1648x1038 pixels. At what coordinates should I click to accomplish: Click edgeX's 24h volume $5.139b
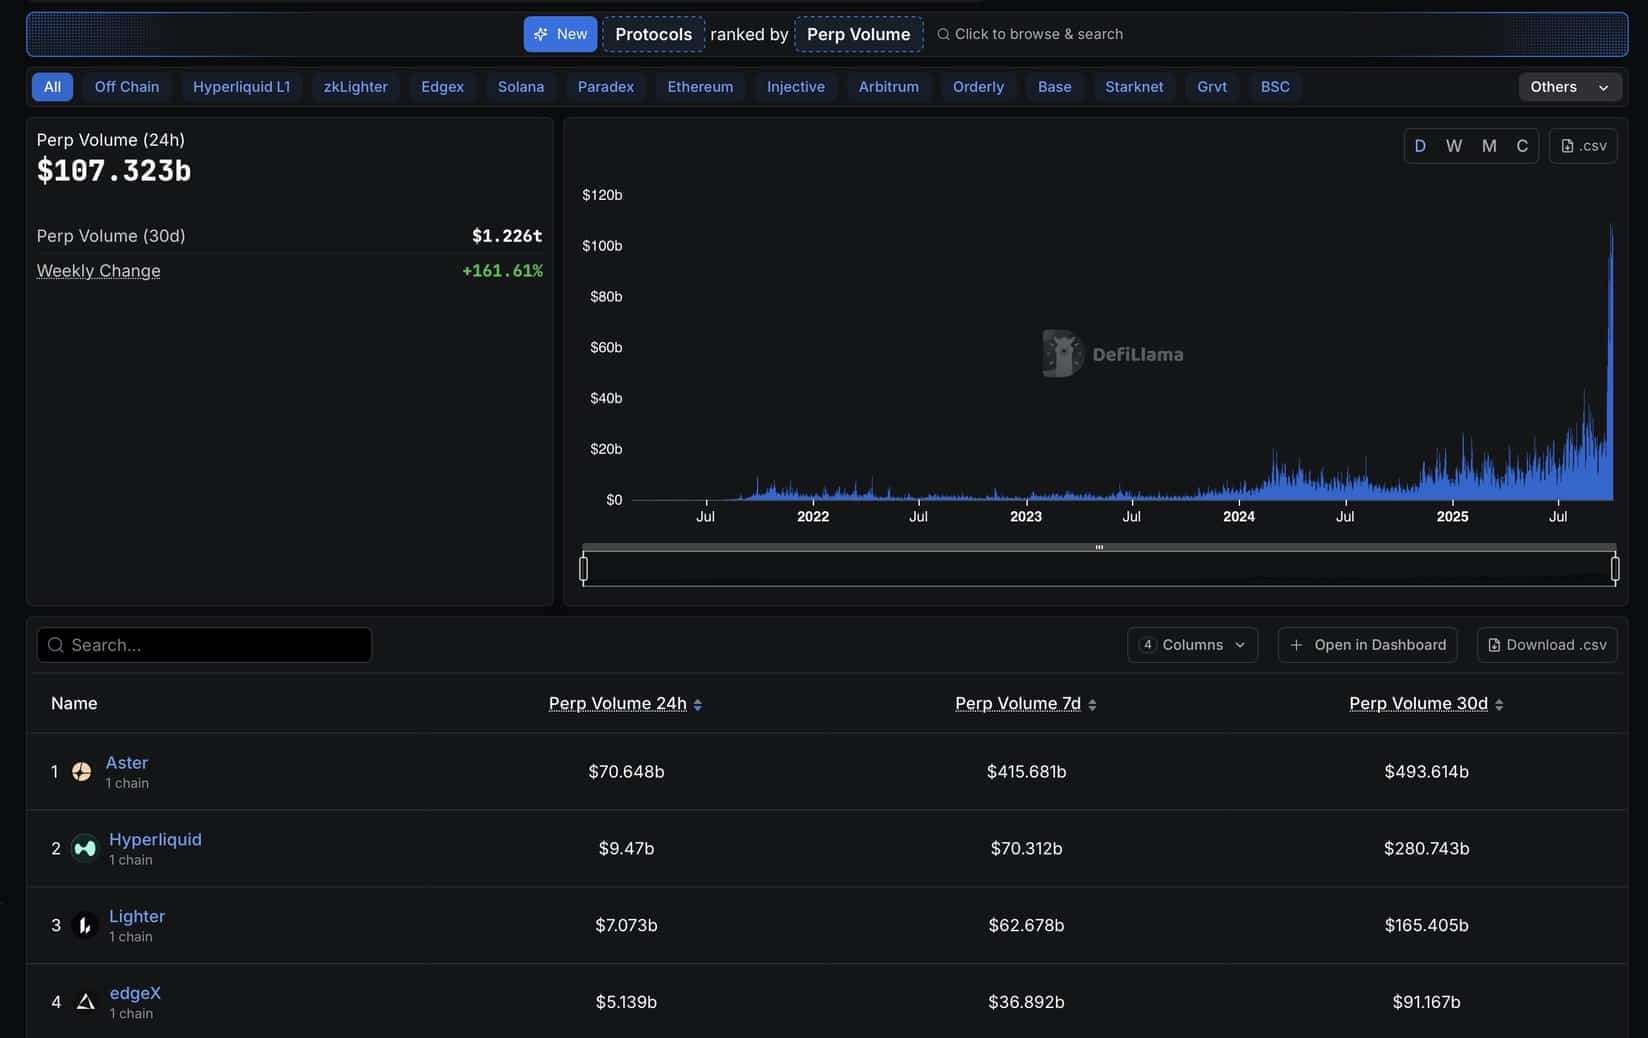626,1002
